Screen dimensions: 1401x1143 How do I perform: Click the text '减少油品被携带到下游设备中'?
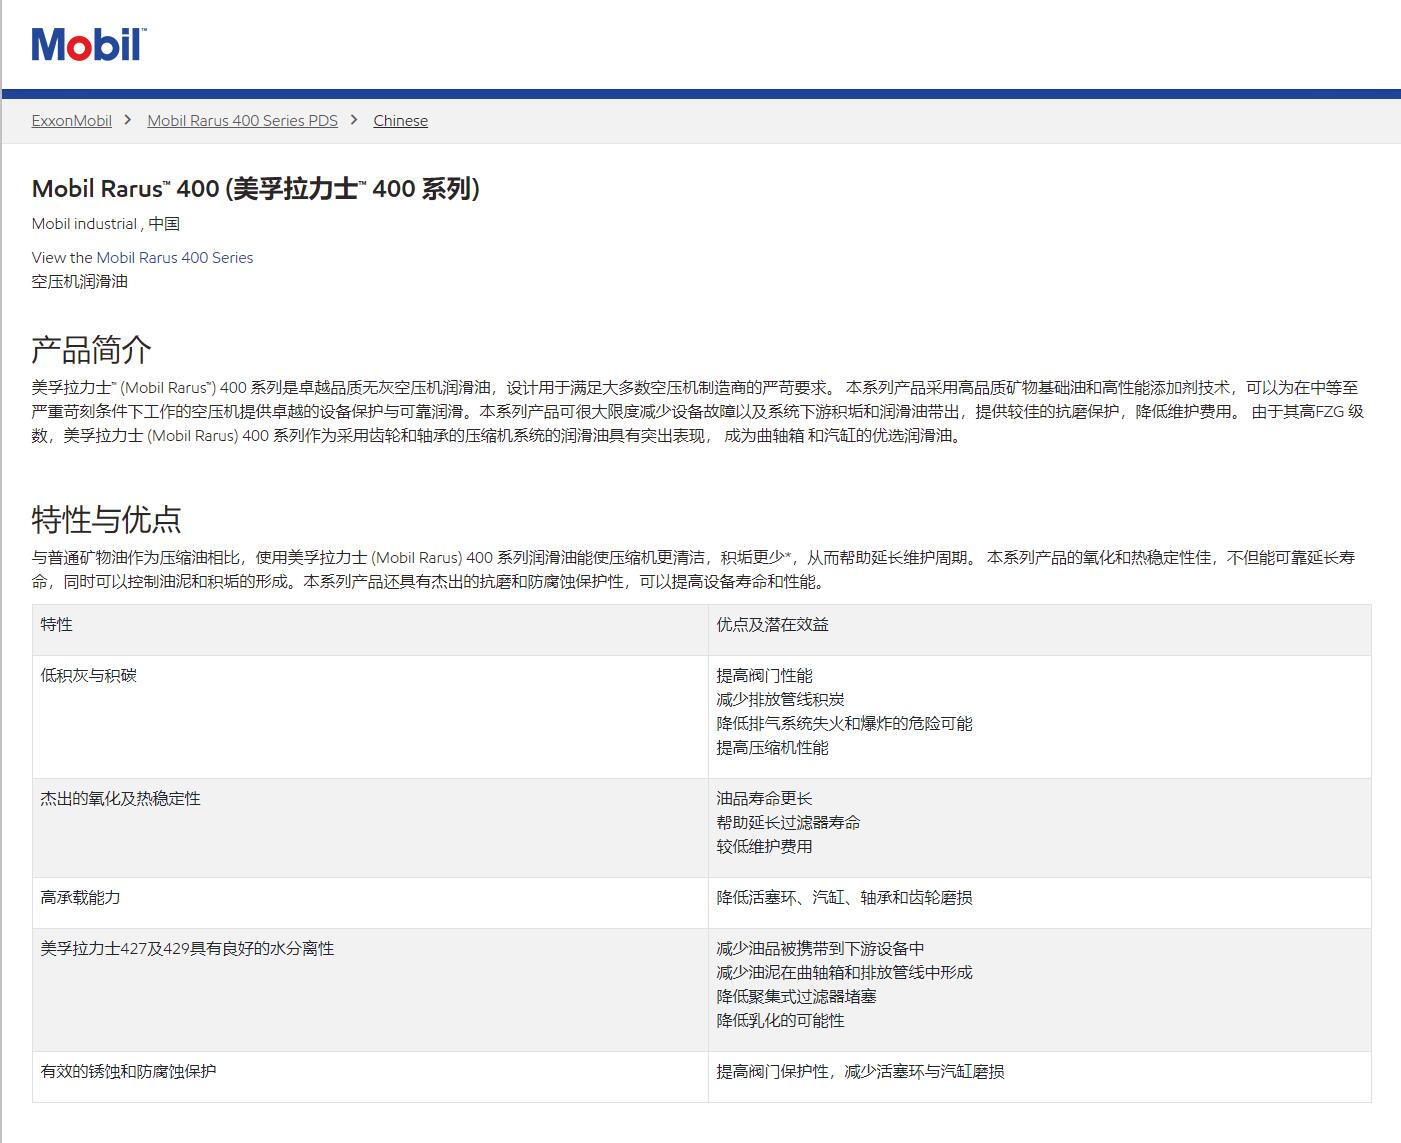point(820,949)
